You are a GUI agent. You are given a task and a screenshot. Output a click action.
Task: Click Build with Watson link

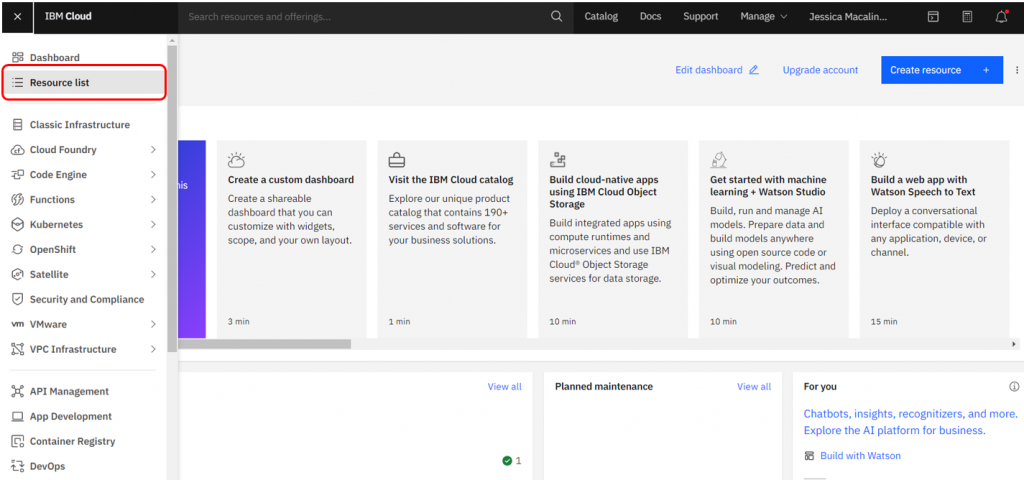[x=860, y=455]
